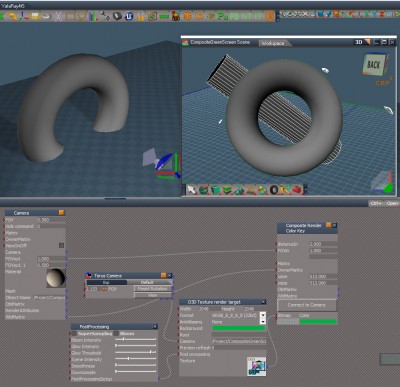Expand the scene toolbar overflow arrow

click(306, 190)
